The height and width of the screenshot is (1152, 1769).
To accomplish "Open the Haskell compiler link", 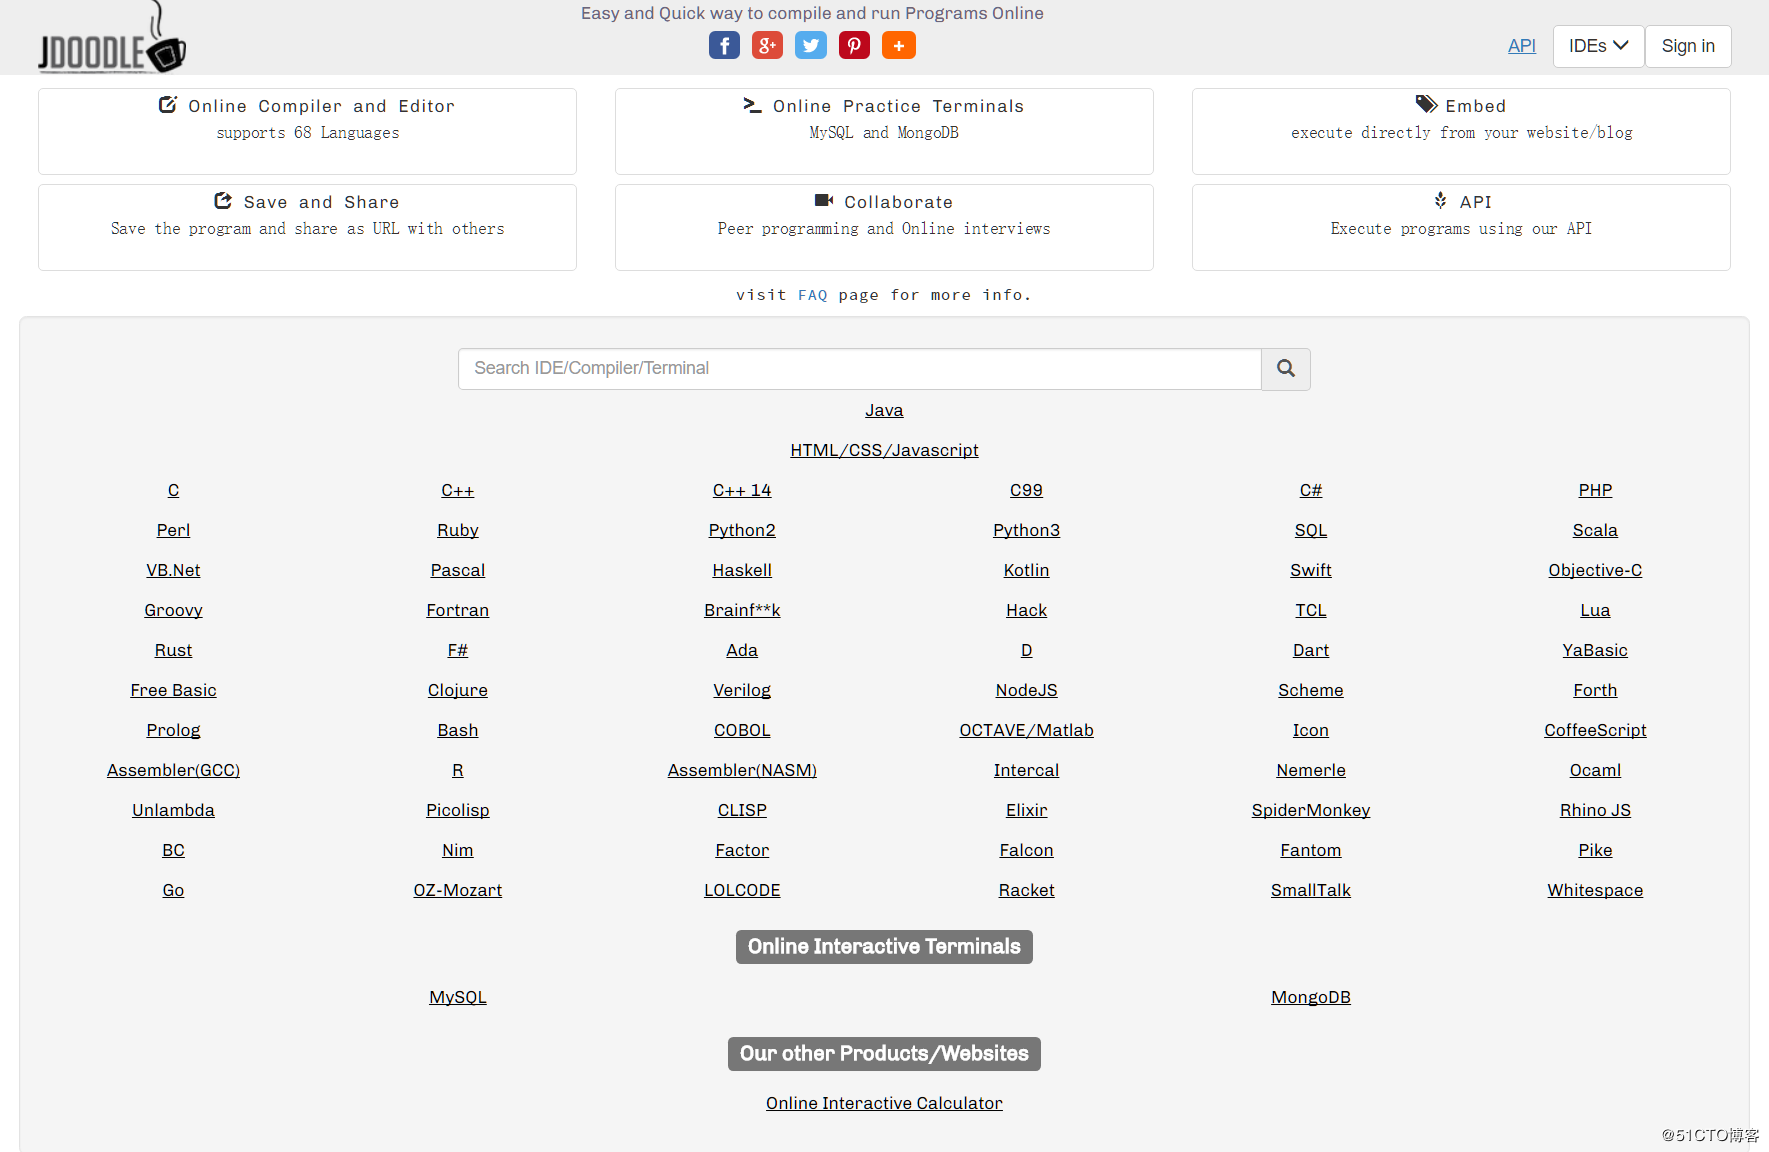I will pos(742,570).
